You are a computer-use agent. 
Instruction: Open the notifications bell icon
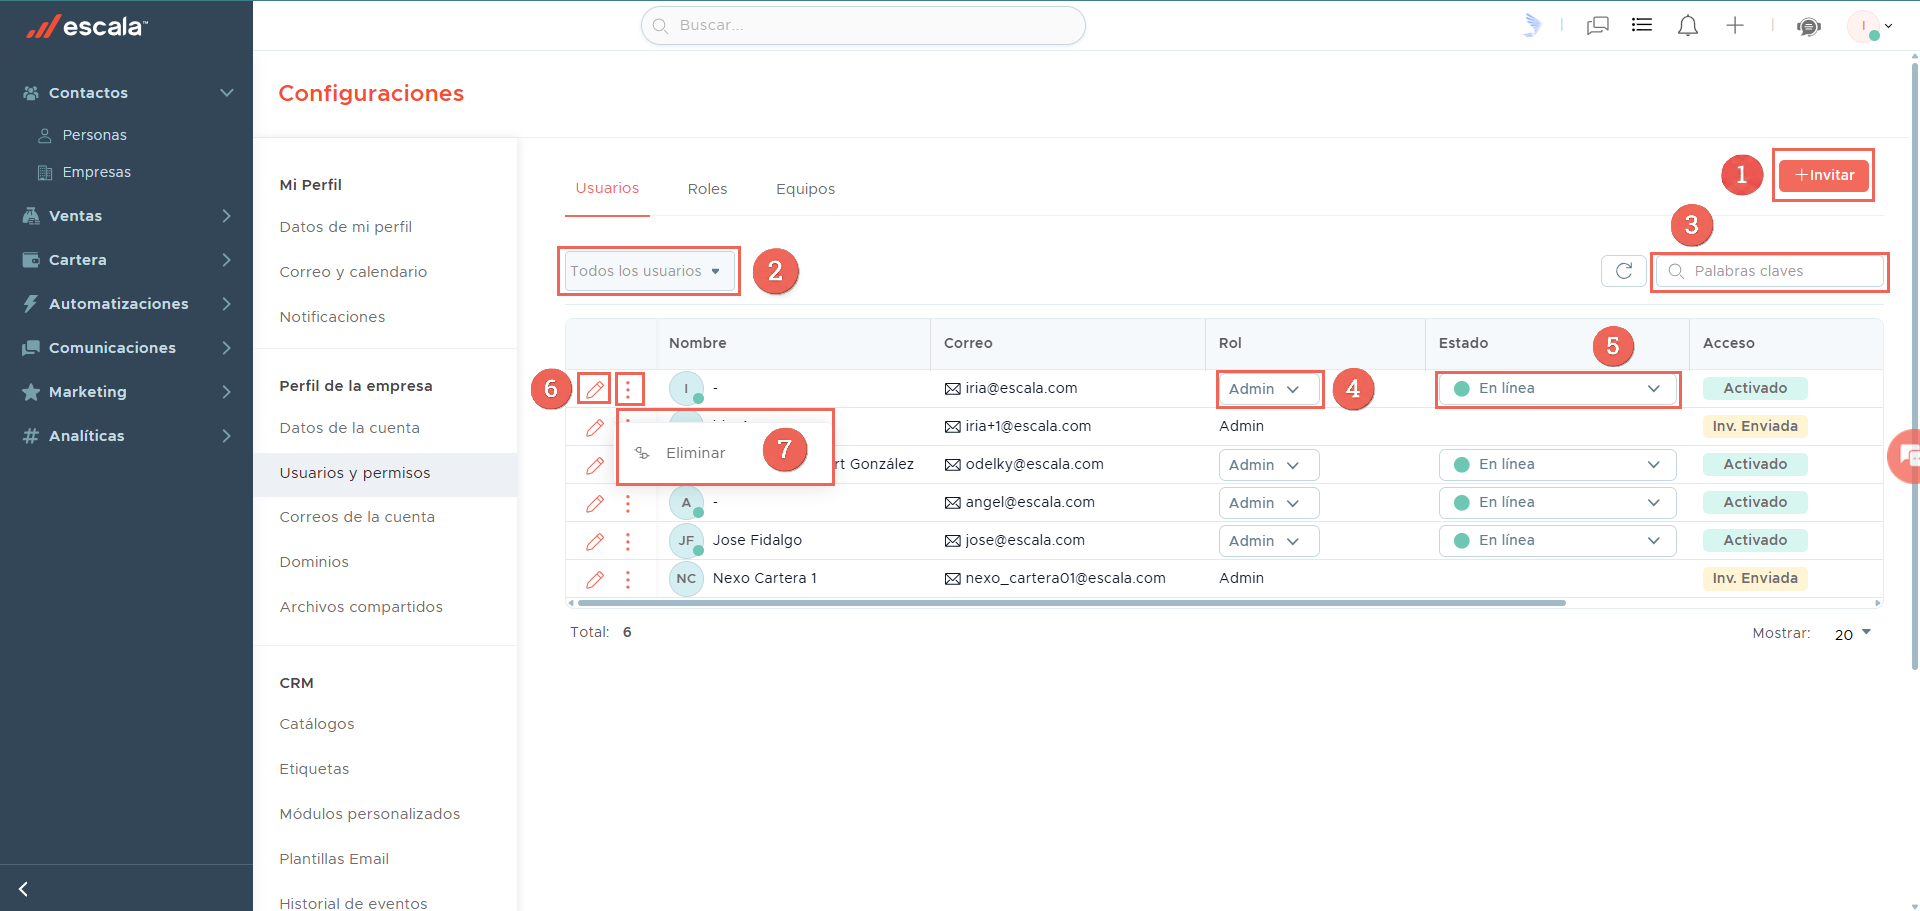[x=1688, y=26]
